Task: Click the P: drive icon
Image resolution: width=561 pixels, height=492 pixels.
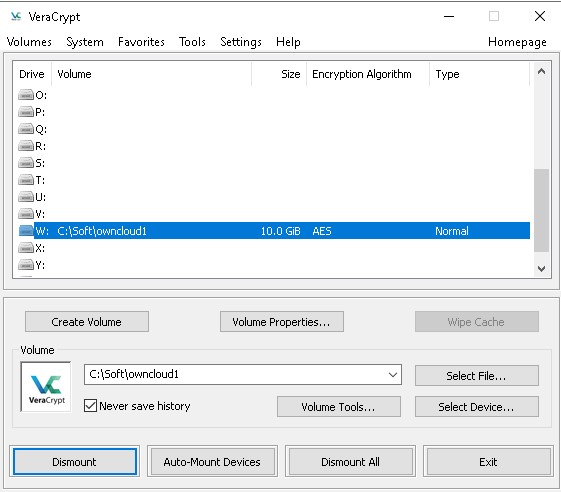Action: (26, 112)
